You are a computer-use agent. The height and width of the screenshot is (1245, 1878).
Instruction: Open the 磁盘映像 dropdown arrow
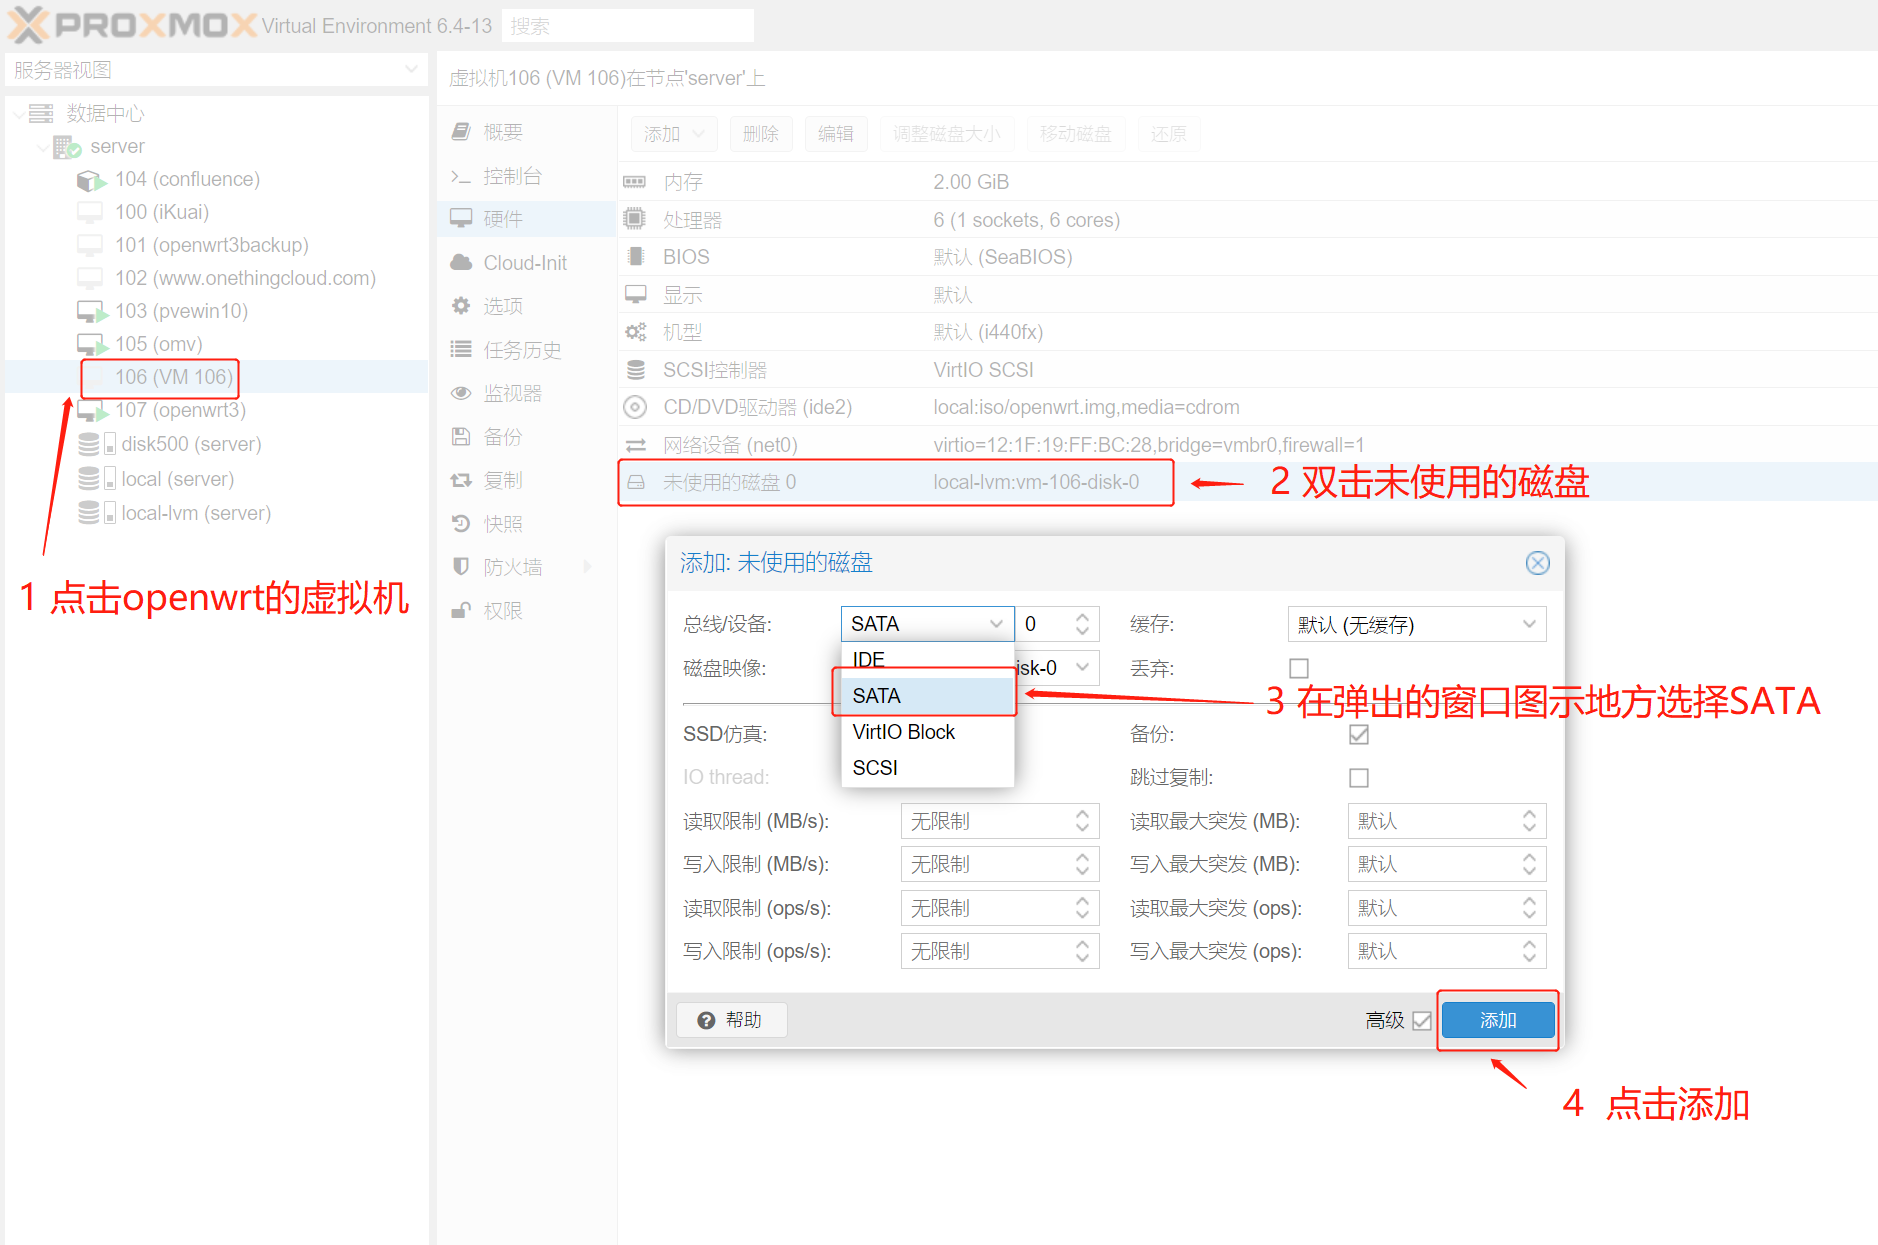coord(1082,667)
